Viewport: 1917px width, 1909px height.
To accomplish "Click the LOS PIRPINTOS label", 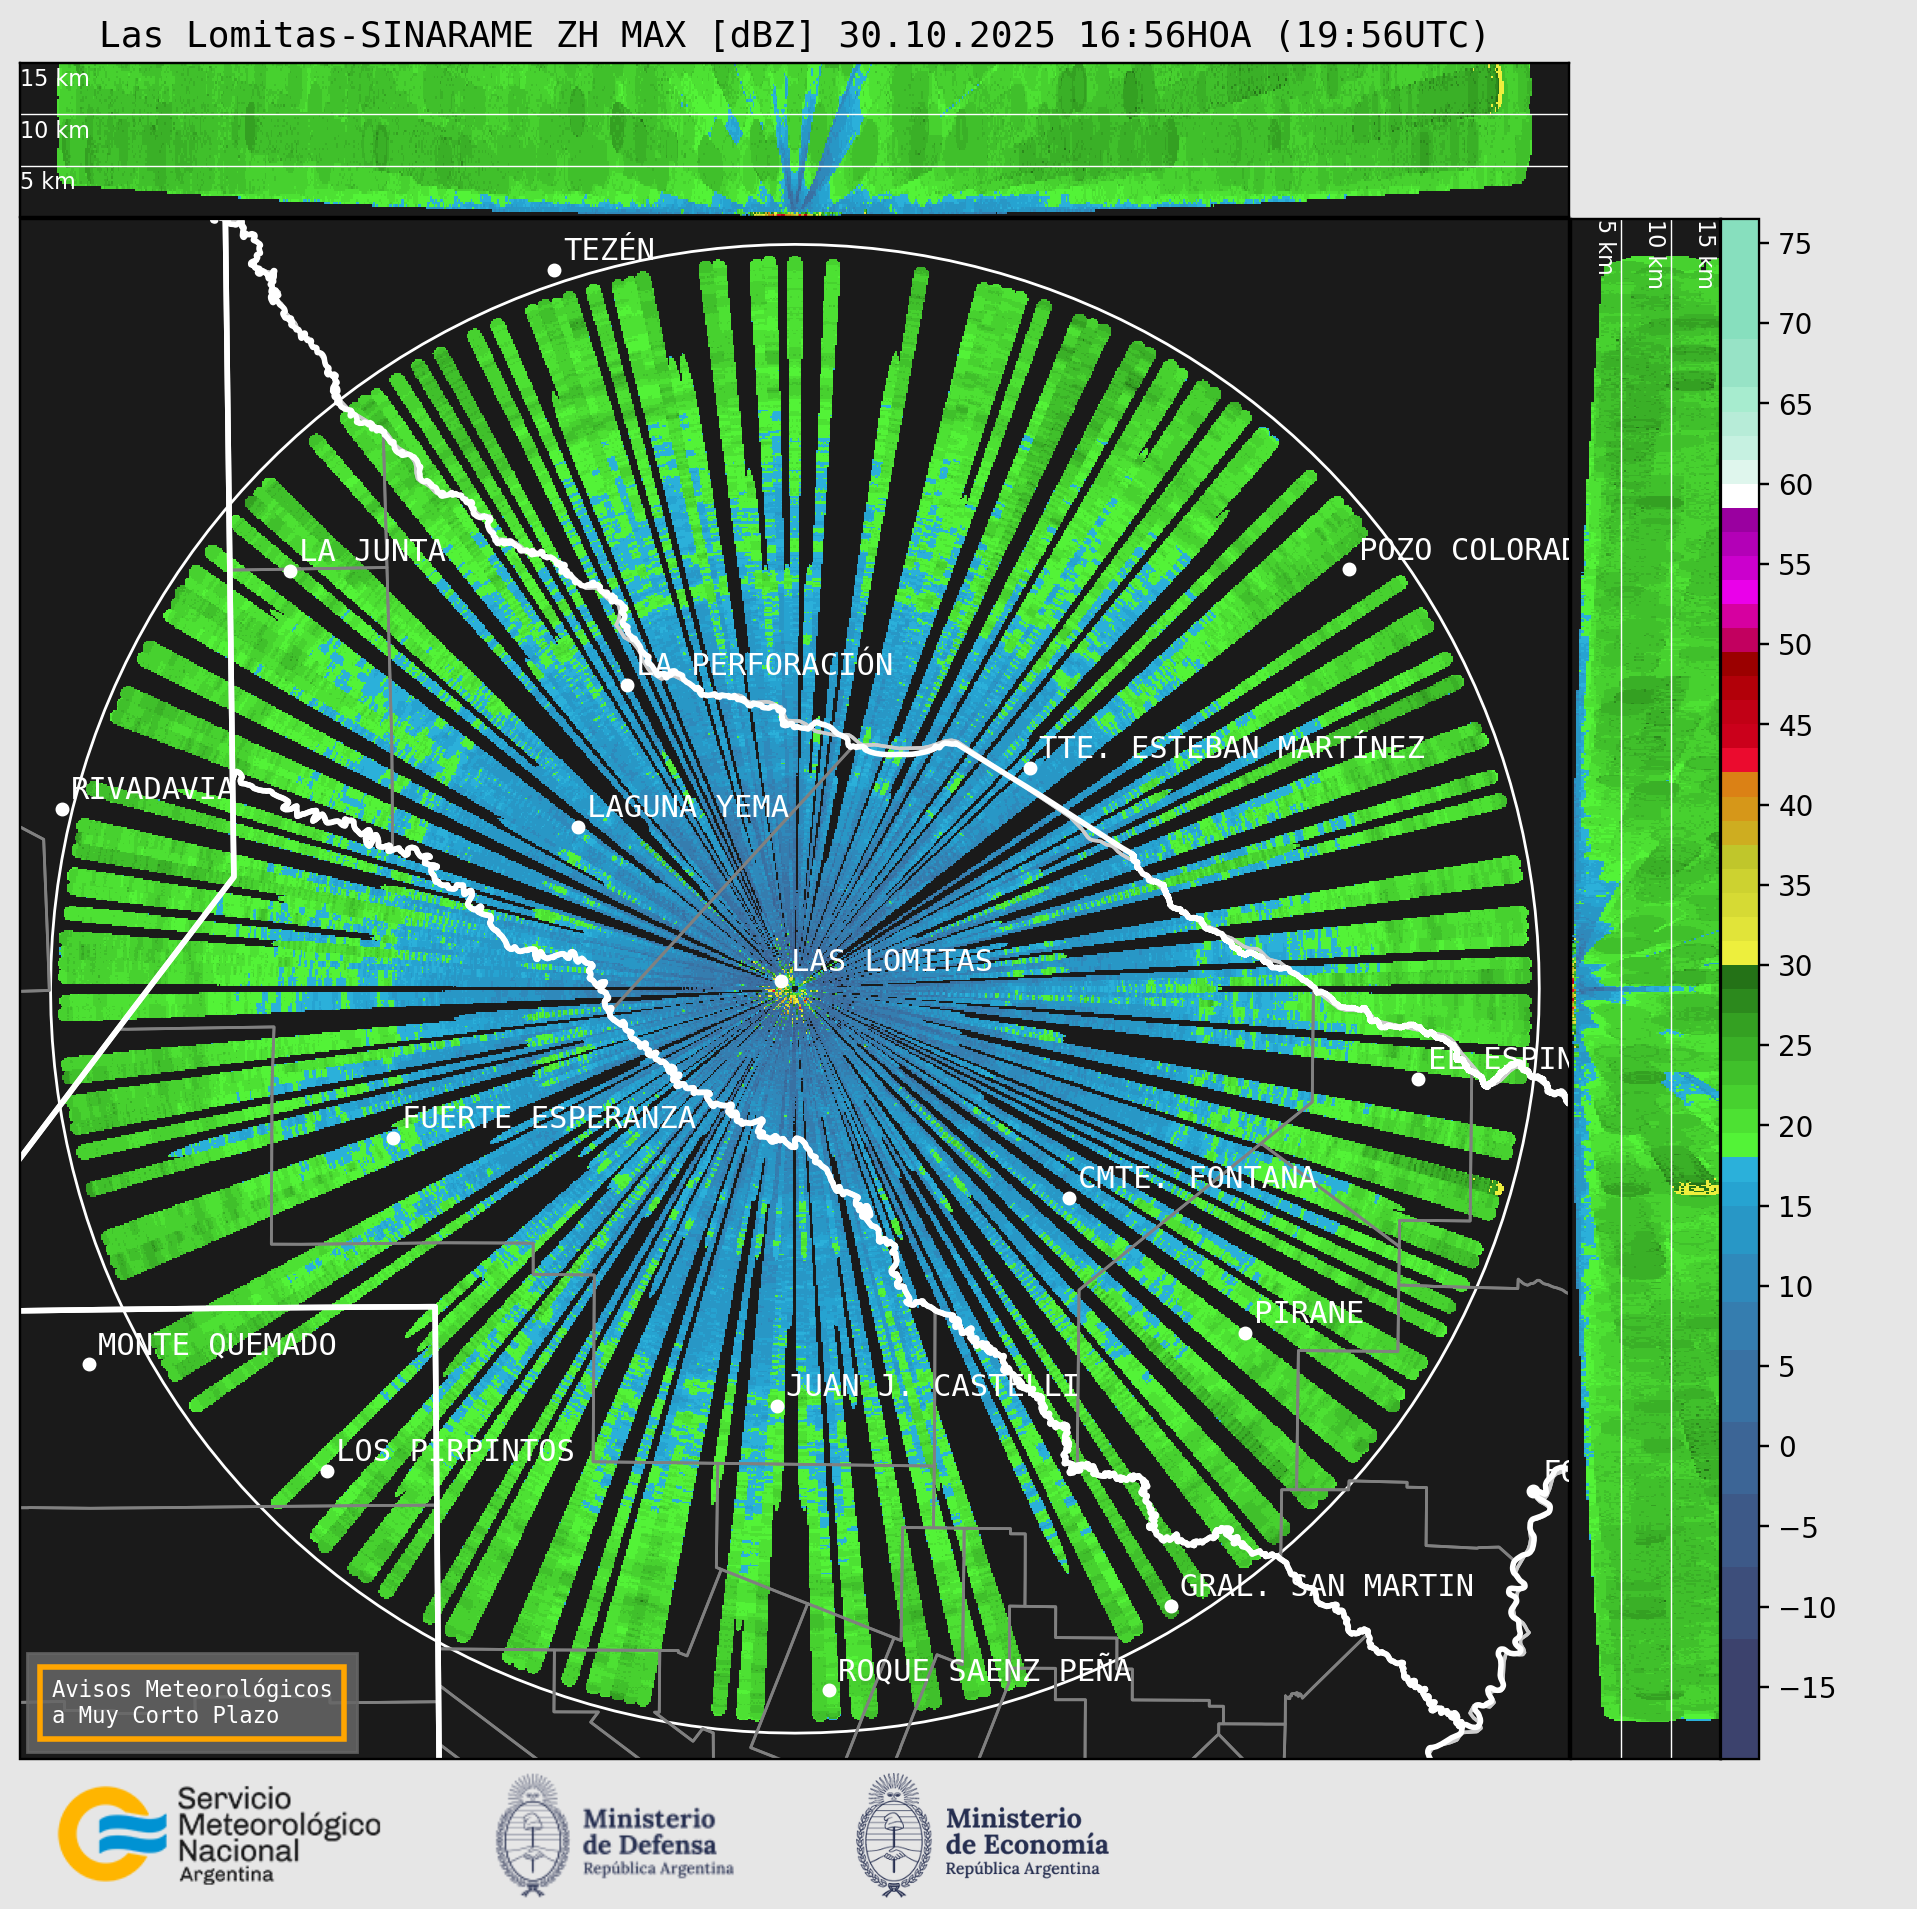I will (x=455, y=1451).
